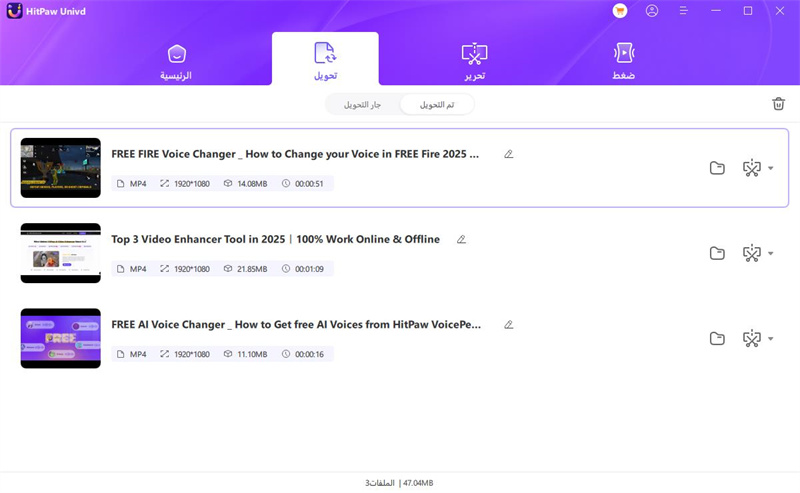
Task: Click the FREE FIRE video thumbnail
Action: coord(61,168)
